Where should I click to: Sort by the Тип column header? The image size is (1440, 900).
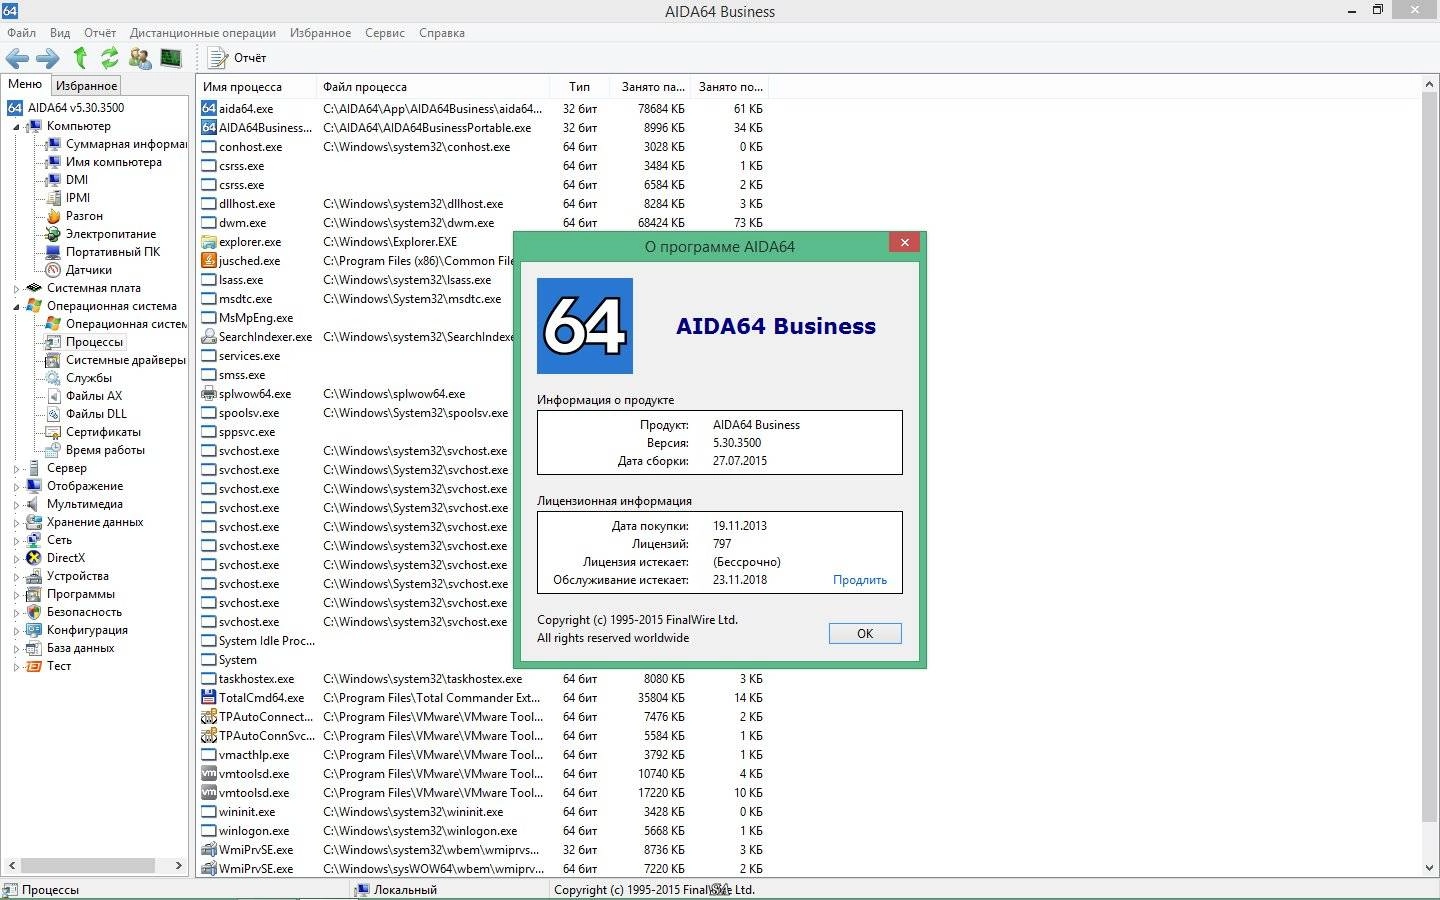click(579, 87)
